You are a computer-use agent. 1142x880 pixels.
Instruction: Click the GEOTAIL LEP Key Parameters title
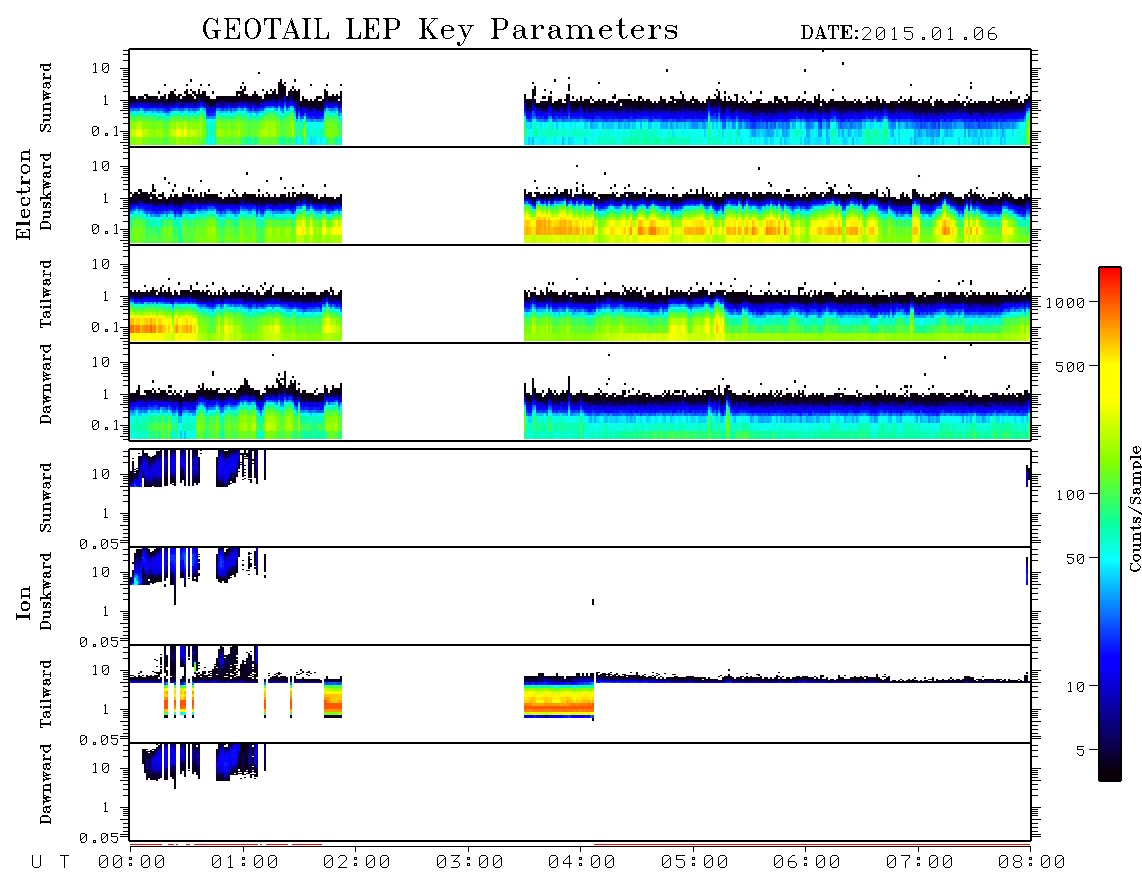(440, 30)
